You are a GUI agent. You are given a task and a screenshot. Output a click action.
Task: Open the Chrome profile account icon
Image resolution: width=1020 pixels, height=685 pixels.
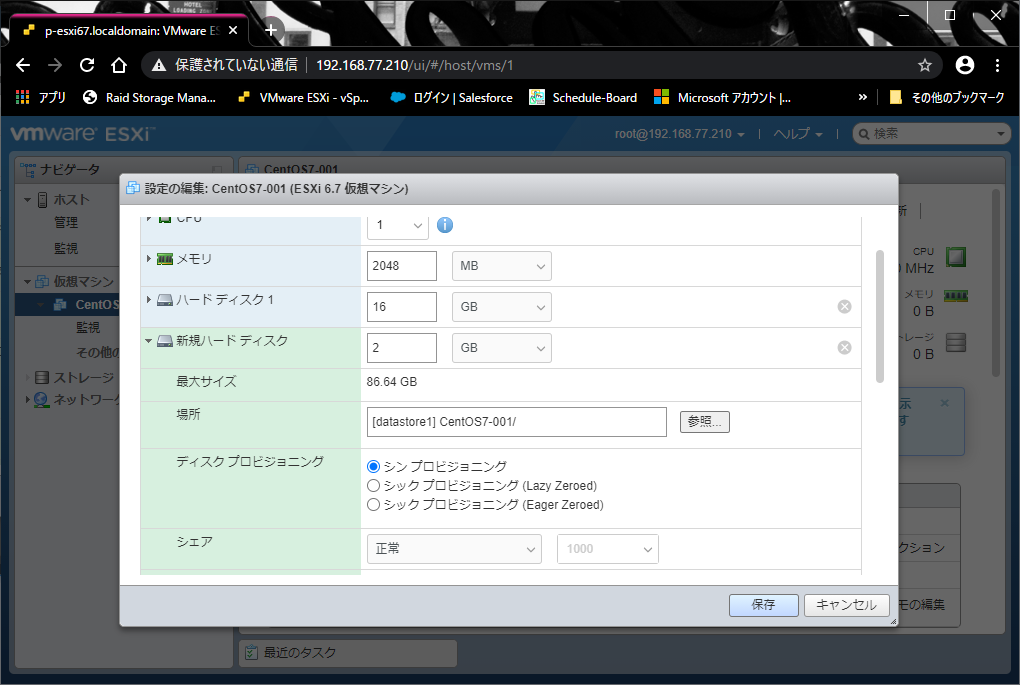point(965,65)
